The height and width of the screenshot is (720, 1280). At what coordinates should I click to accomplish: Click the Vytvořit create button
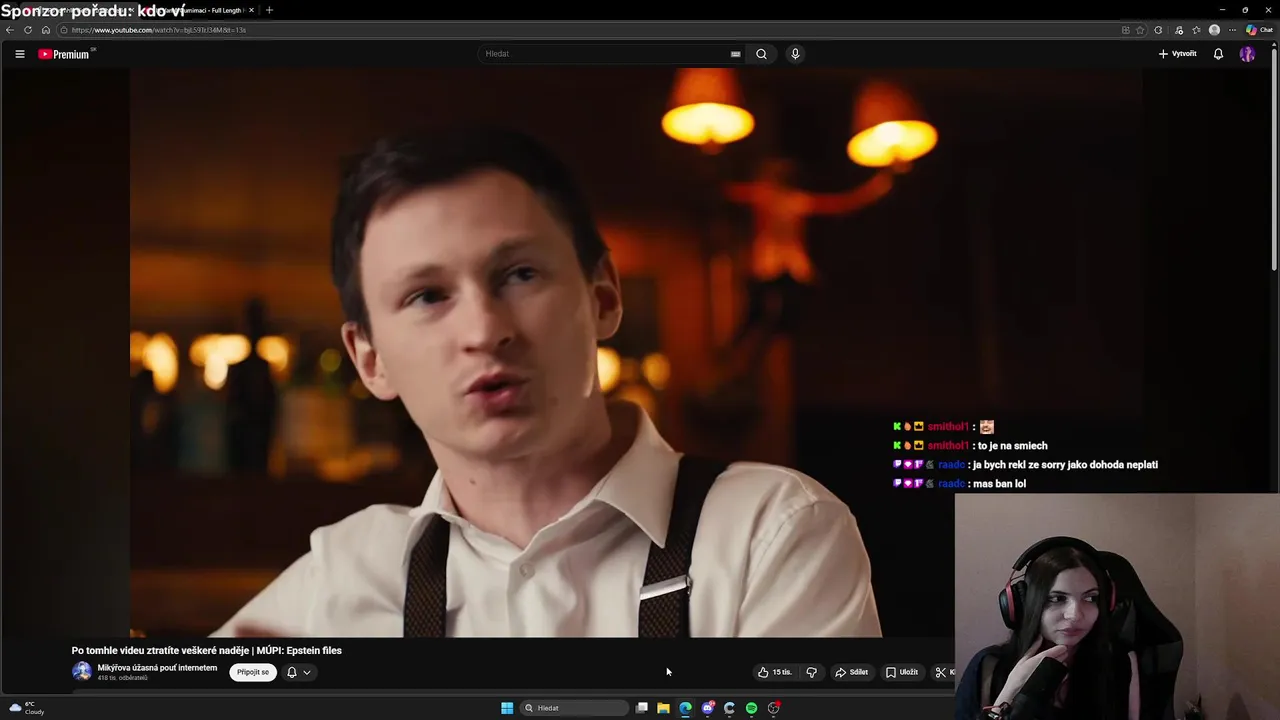[1177, 54]
